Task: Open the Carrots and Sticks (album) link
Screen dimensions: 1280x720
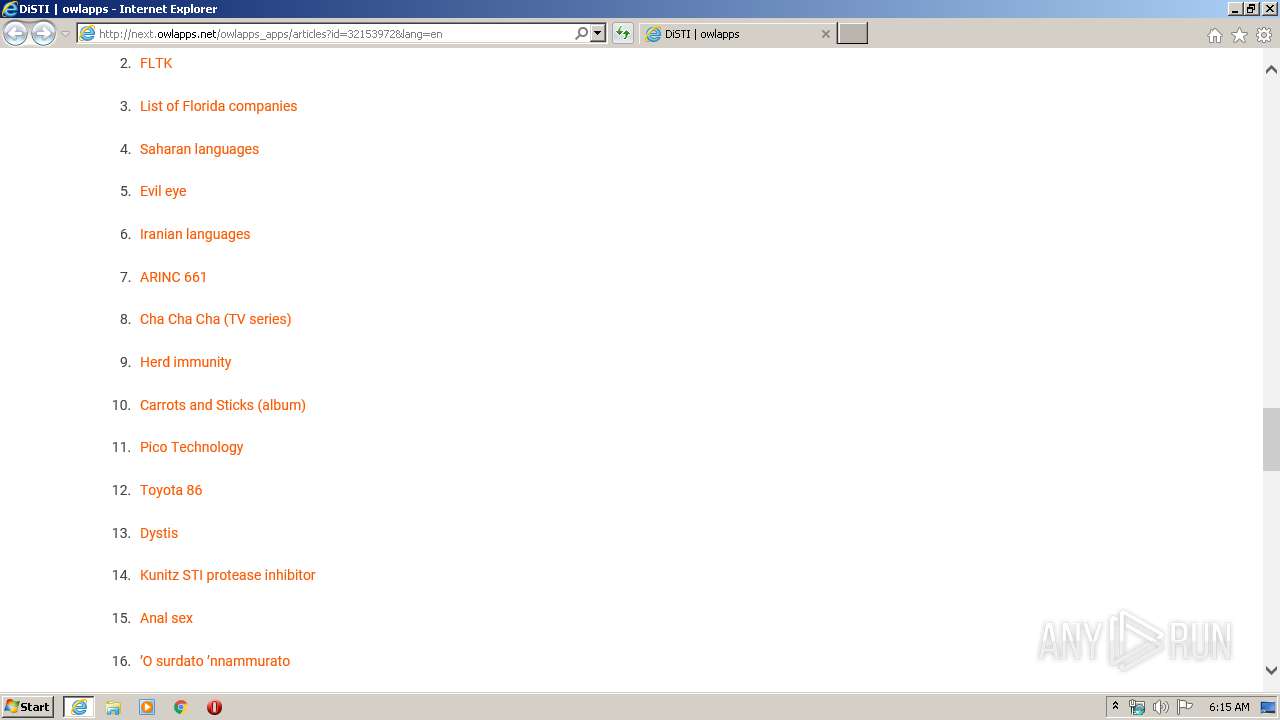Action: tap(222, 405)
